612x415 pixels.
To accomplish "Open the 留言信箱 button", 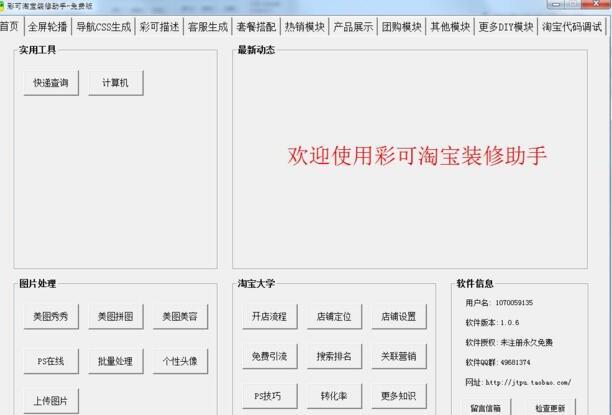I will [x=486, y=408].
